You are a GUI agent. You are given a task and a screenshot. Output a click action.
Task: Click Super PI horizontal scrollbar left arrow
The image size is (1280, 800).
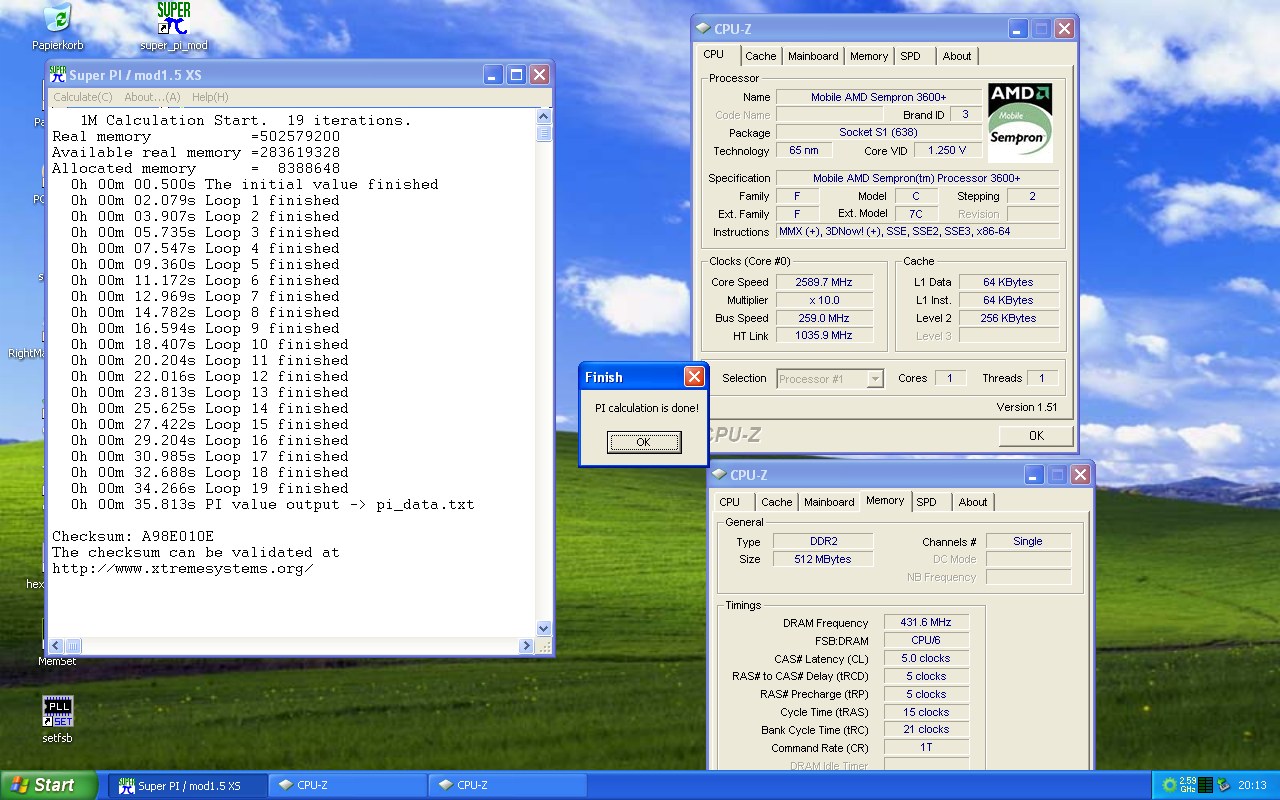56,646
